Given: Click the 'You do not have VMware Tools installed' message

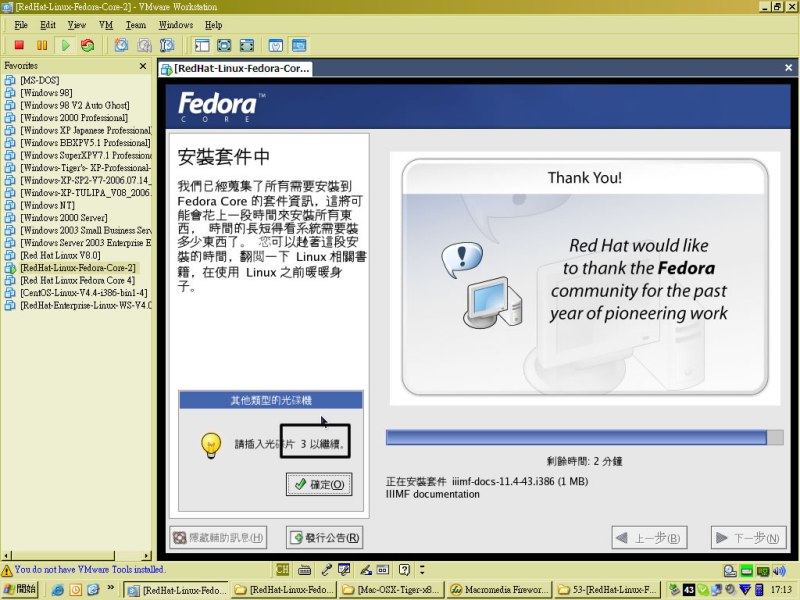Looking at the screenshot, I should click(x=89, y=569).
